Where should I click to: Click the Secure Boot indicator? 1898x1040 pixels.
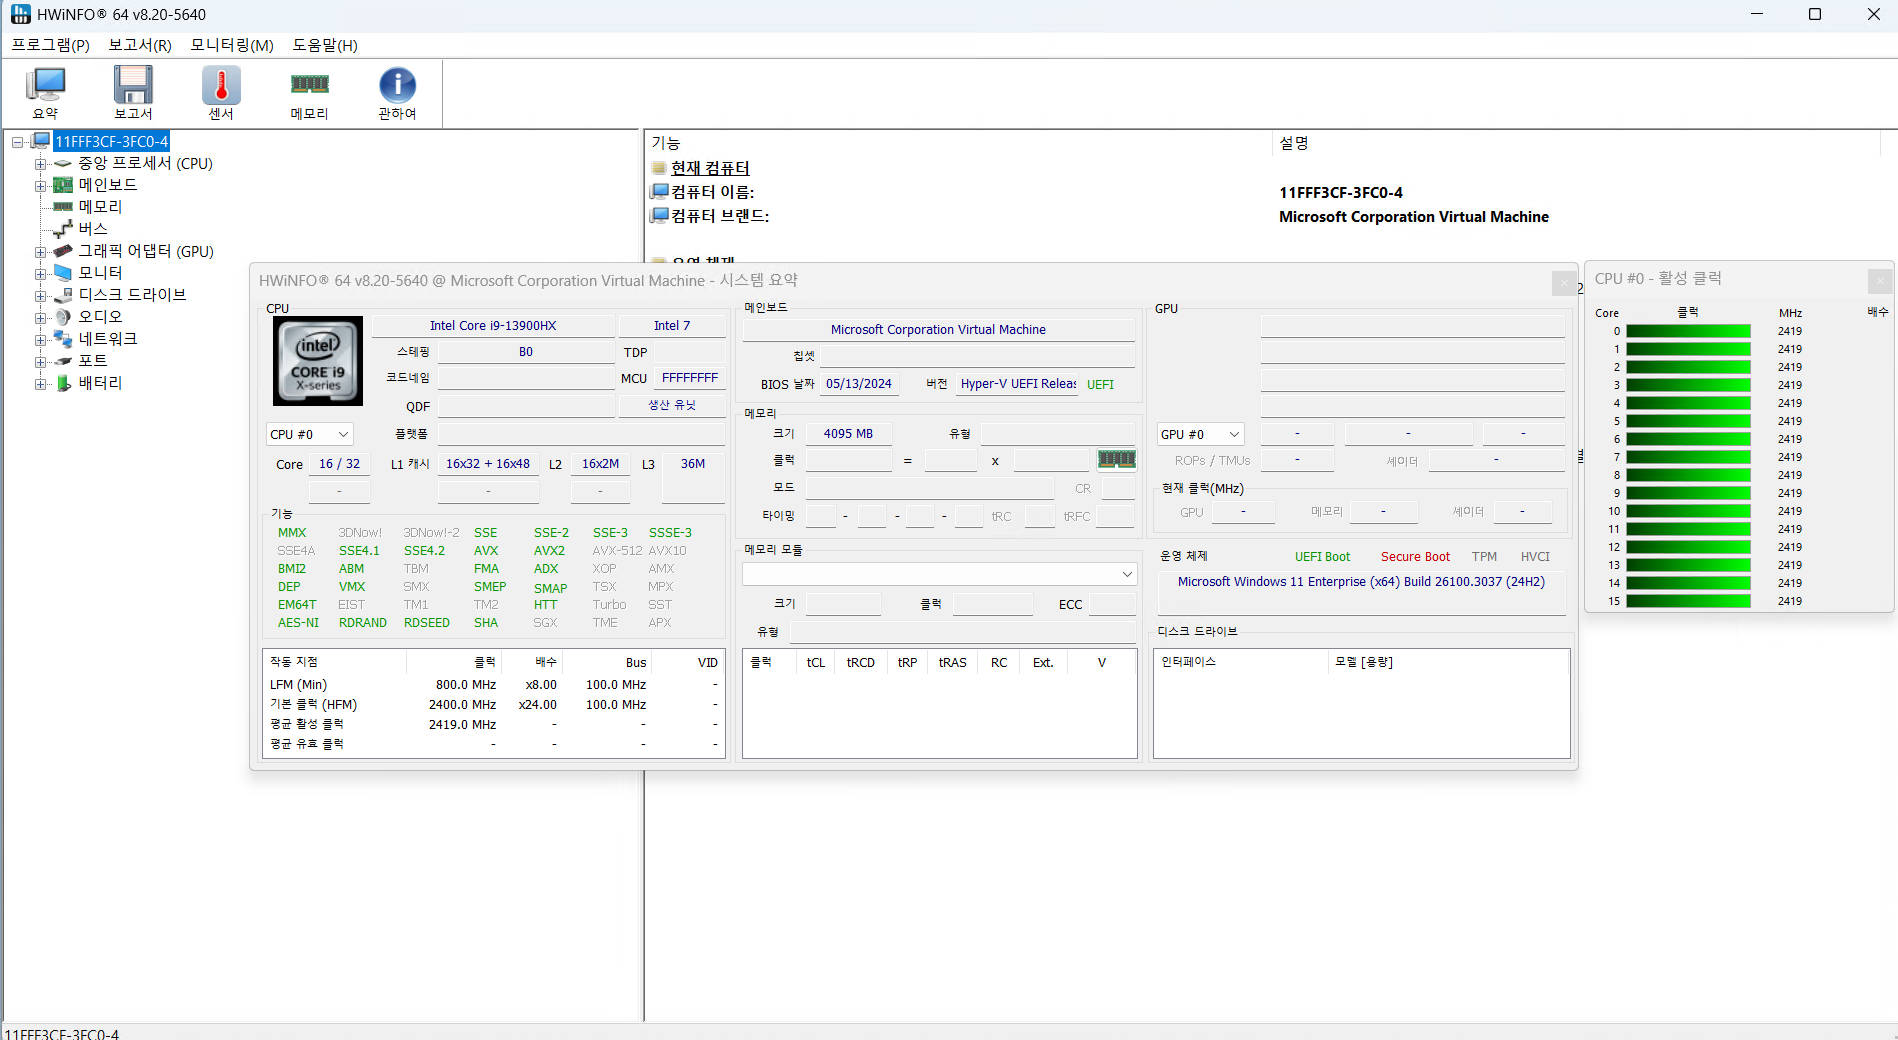click(1415, 557)
